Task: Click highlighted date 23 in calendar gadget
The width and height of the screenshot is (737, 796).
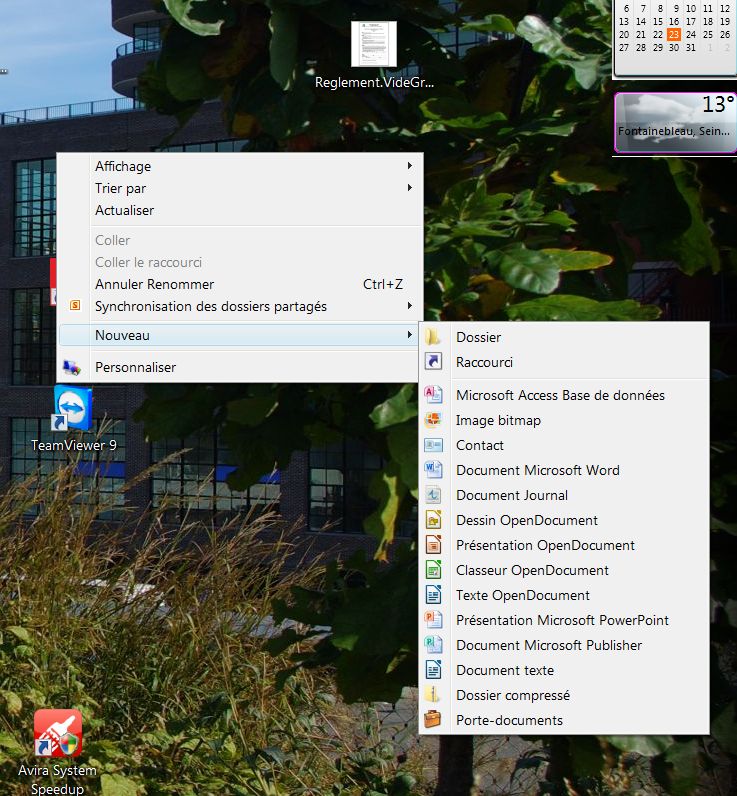Action: click(x=674, y=34)
